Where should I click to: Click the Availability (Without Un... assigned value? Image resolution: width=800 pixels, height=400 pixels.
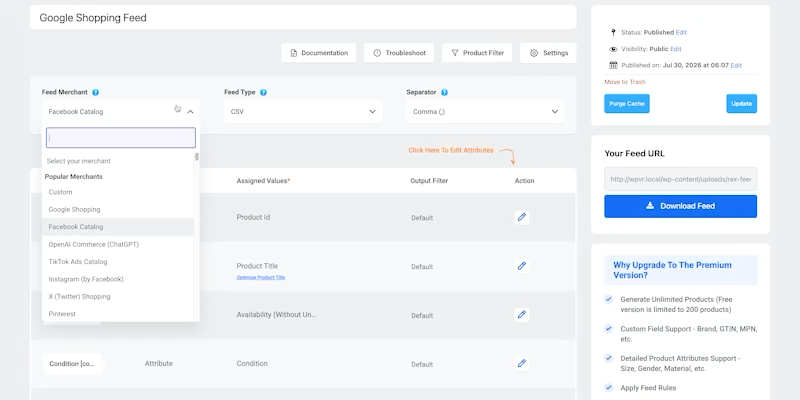276,315
